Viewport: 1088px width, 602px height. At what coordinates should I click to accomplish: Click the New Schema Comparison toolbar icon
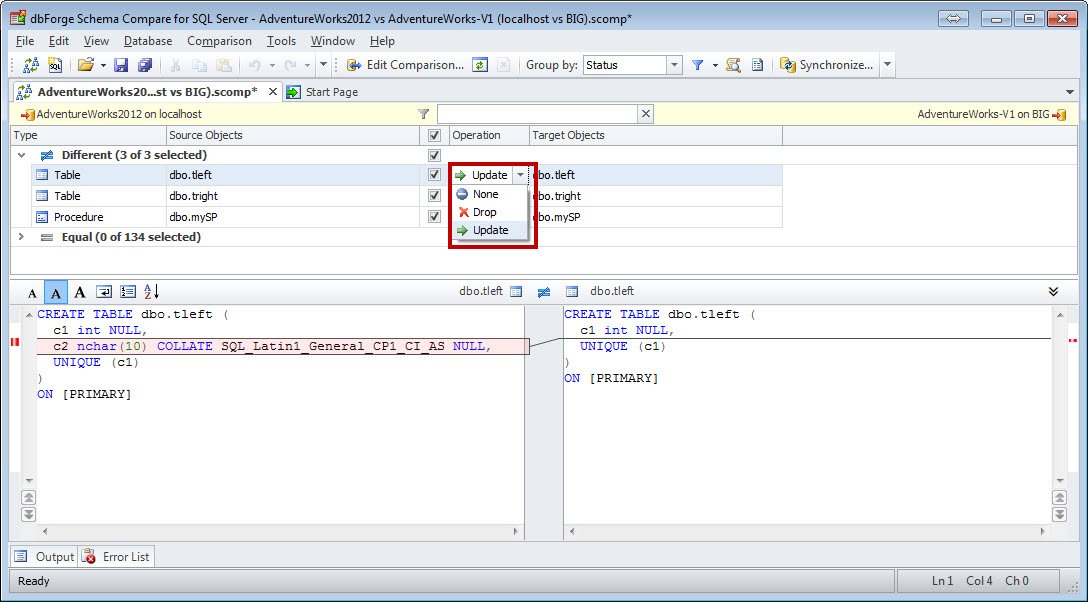31,65
